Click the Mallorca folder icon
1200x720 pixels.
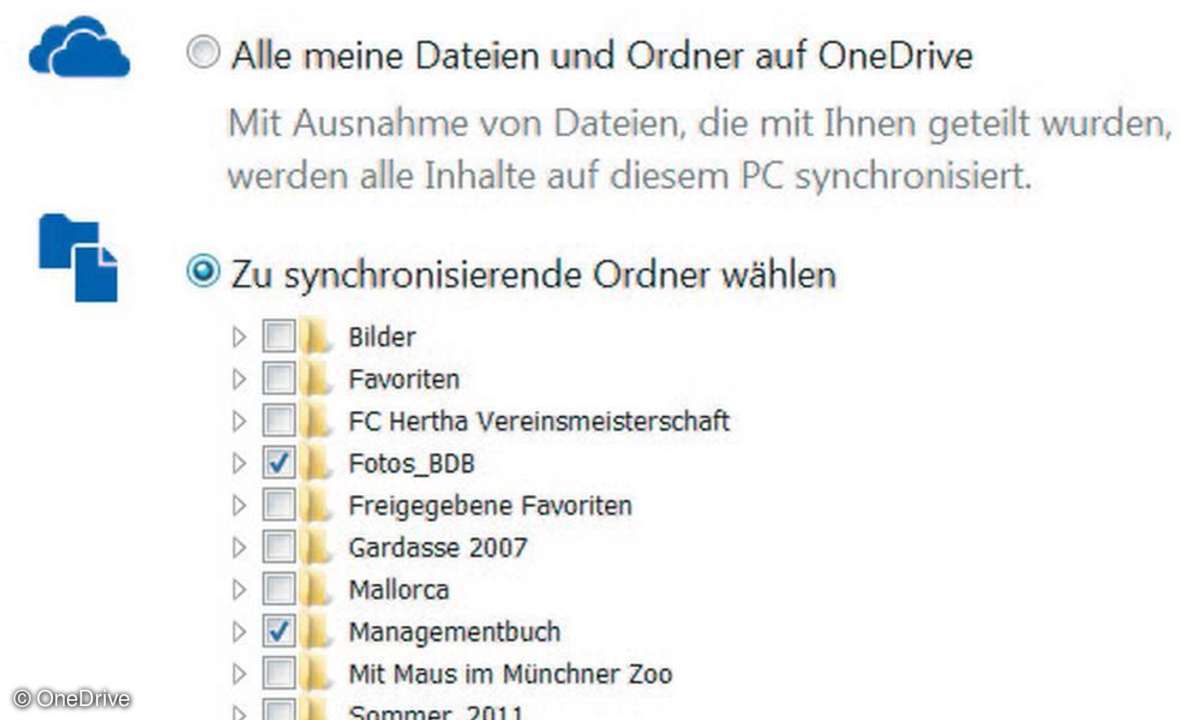tap(317, 589)
